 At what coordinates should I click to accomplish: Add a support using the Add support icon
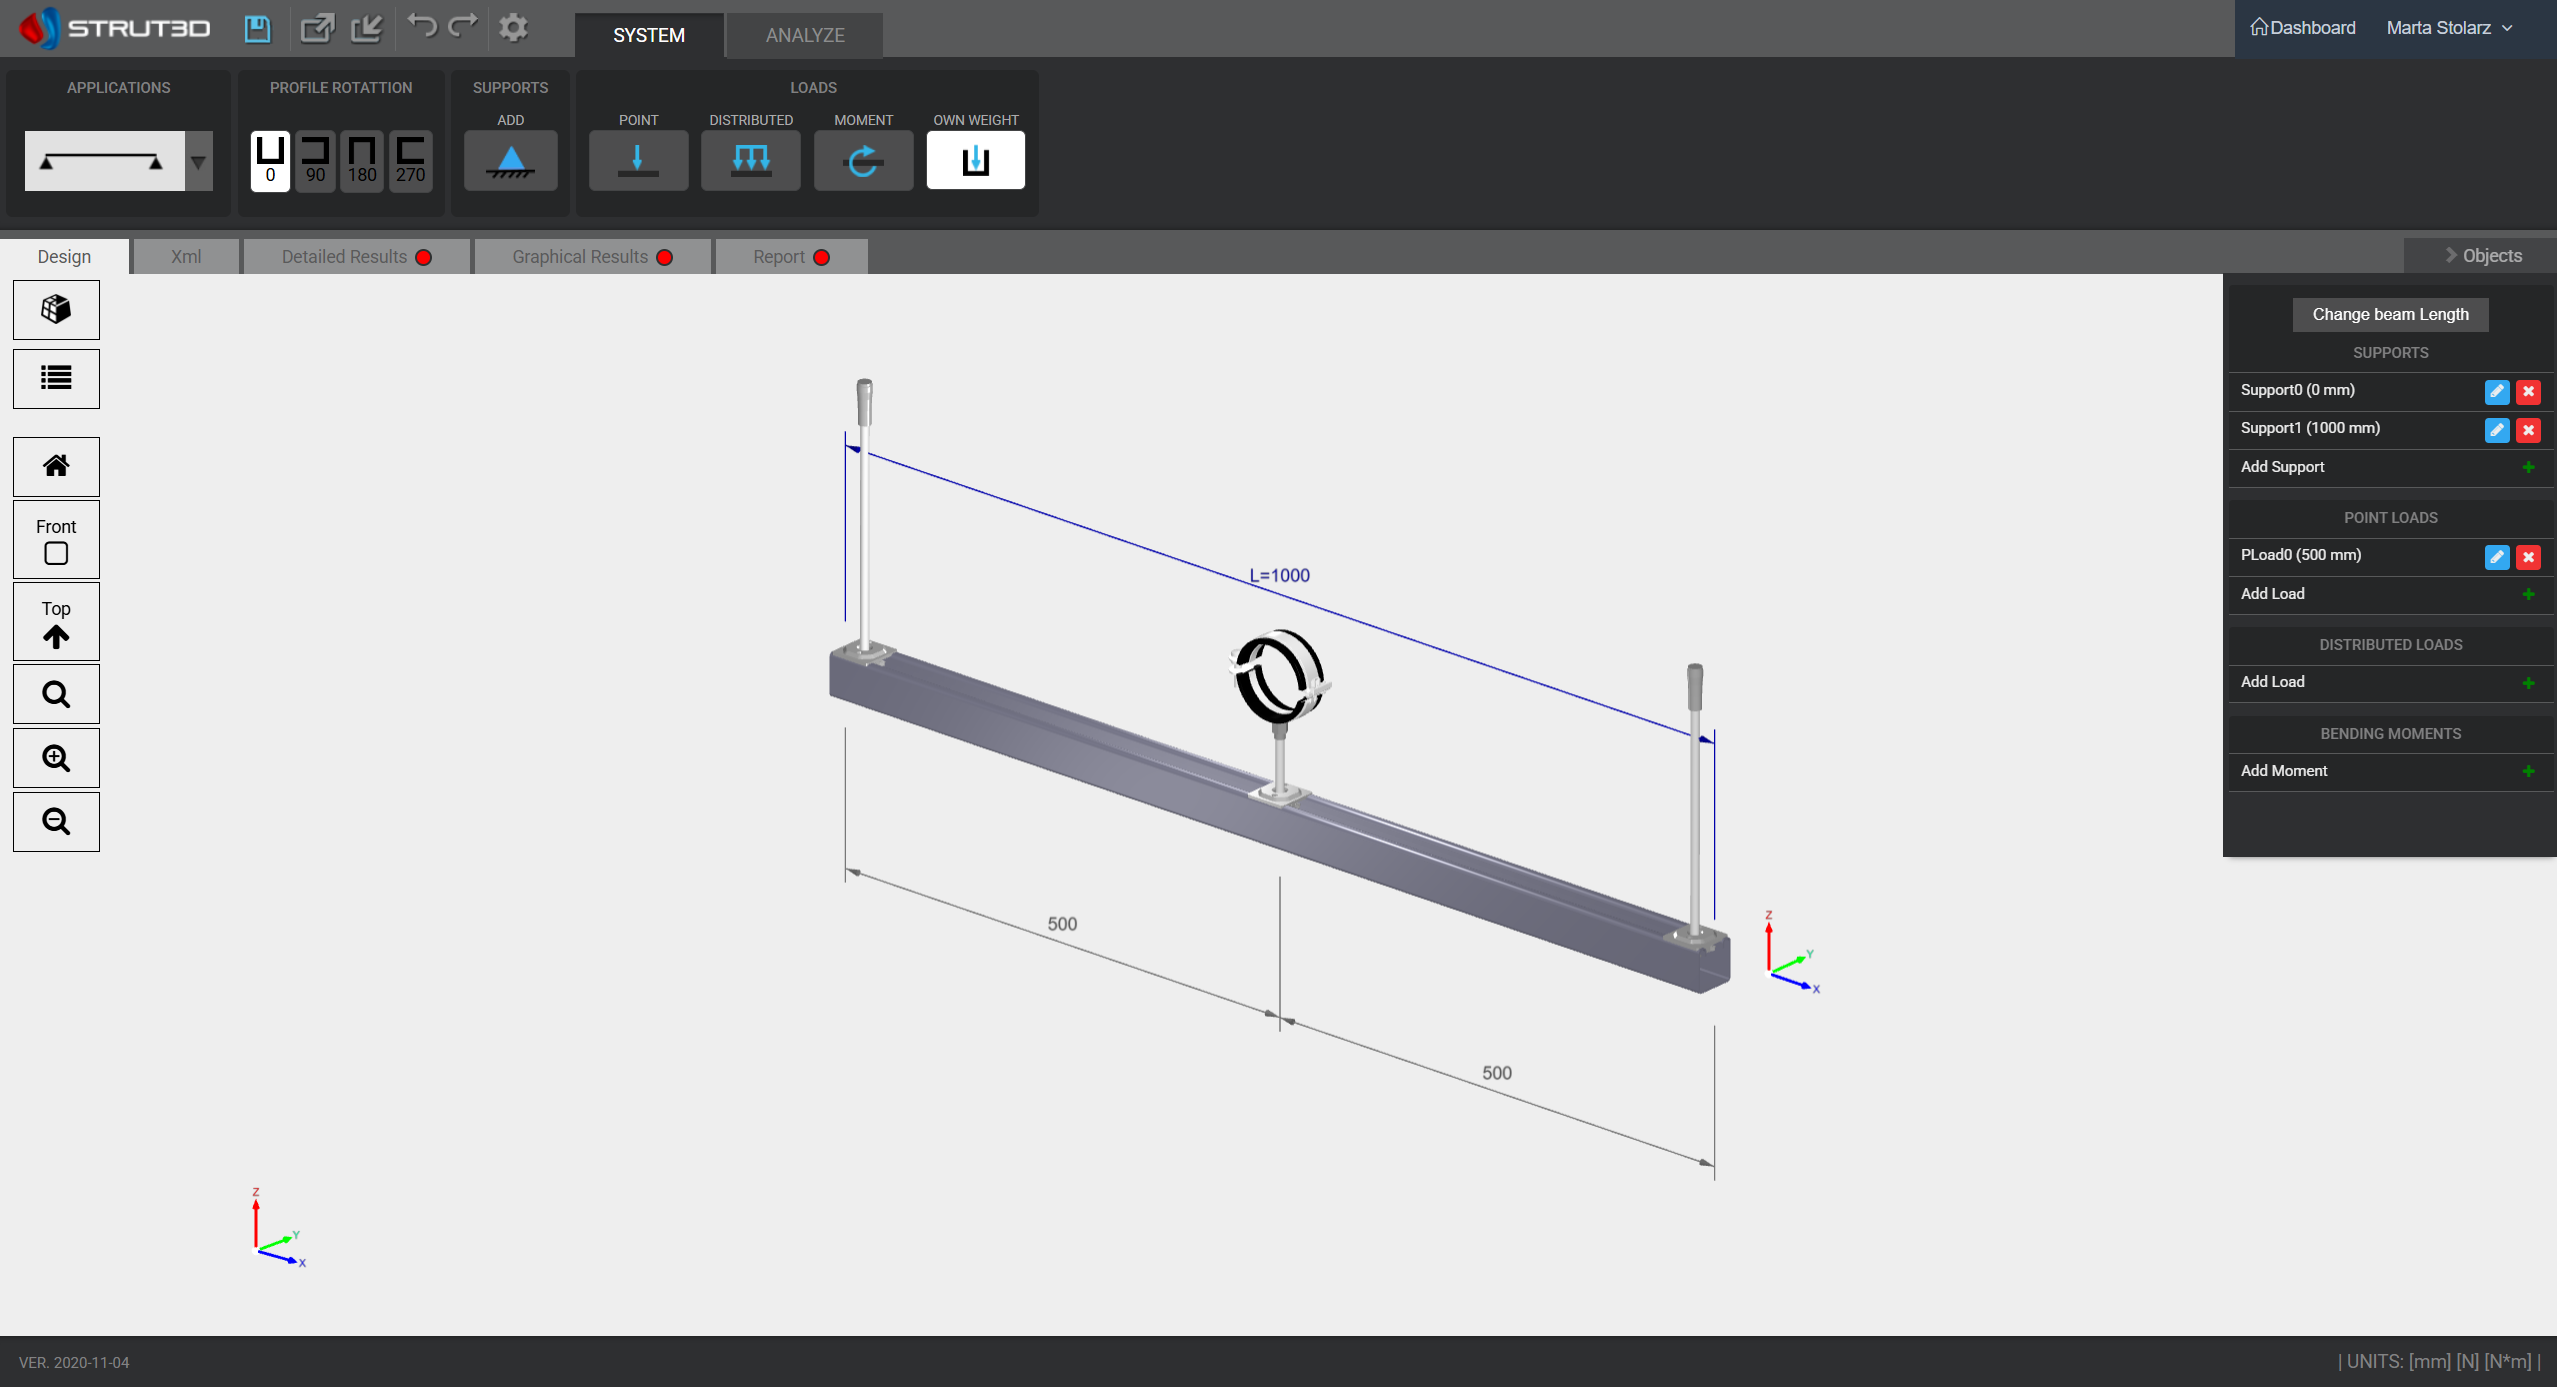[x=510, y=160]
